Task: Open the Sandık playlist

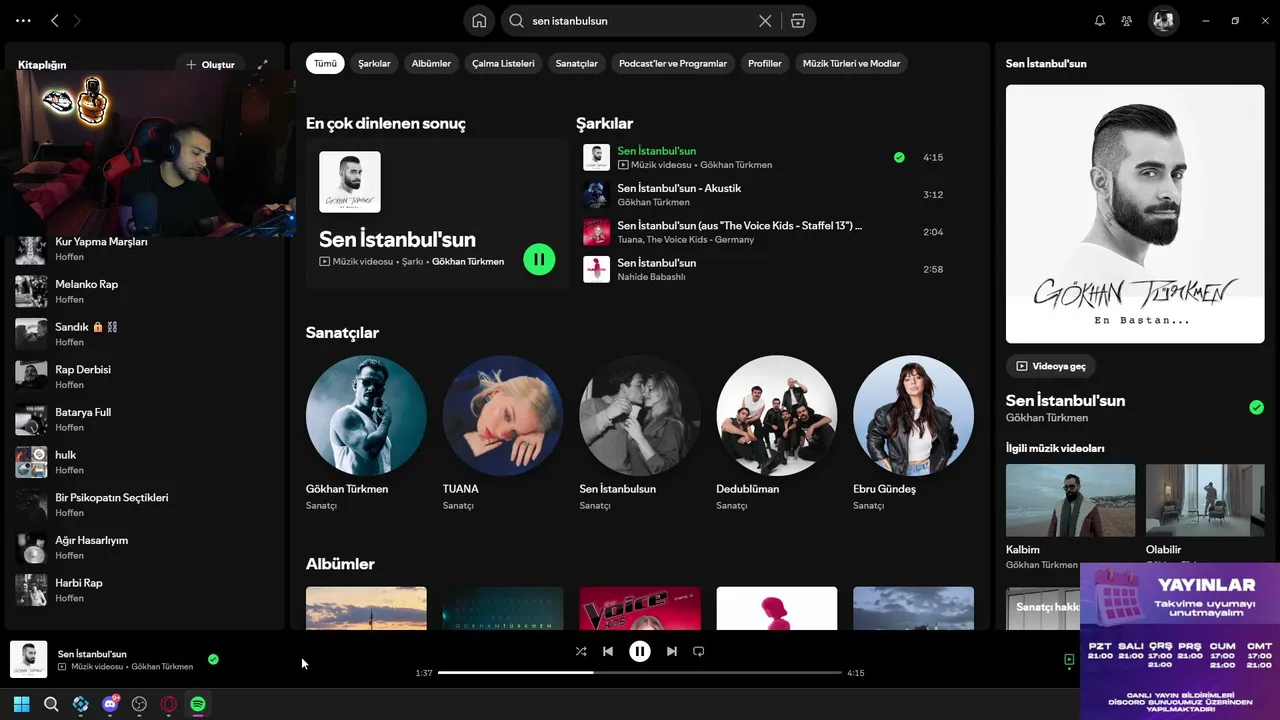Action: point(147,334)
